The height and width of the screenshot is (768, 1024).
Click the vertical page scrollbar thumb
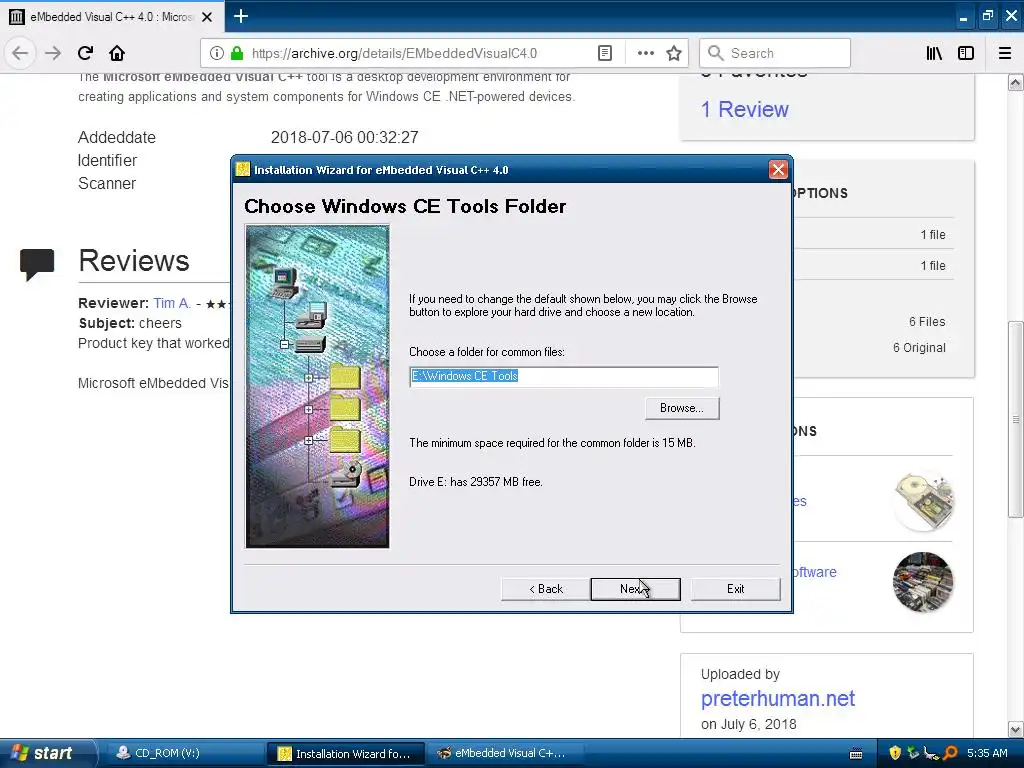[1015, 419]
